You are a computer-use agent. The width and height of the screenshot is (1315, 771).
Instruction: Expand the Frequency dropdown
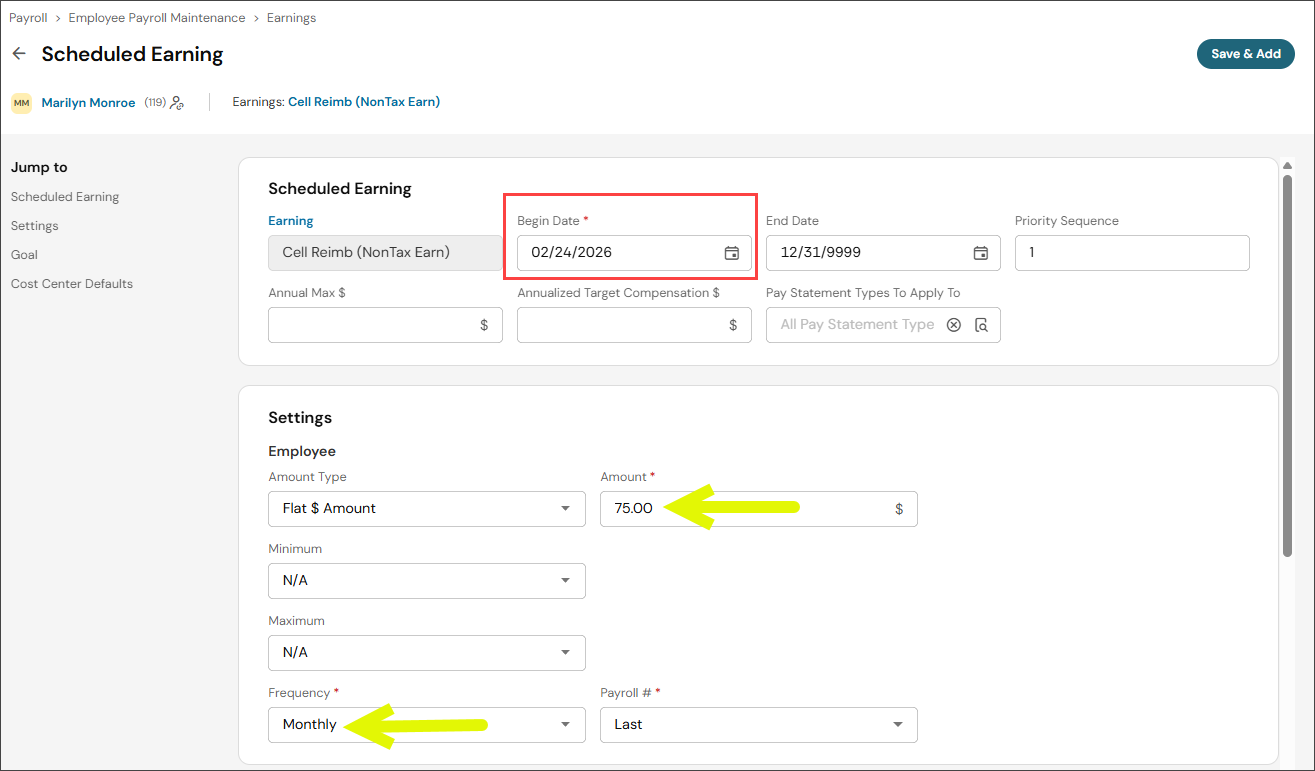[427, 725]
